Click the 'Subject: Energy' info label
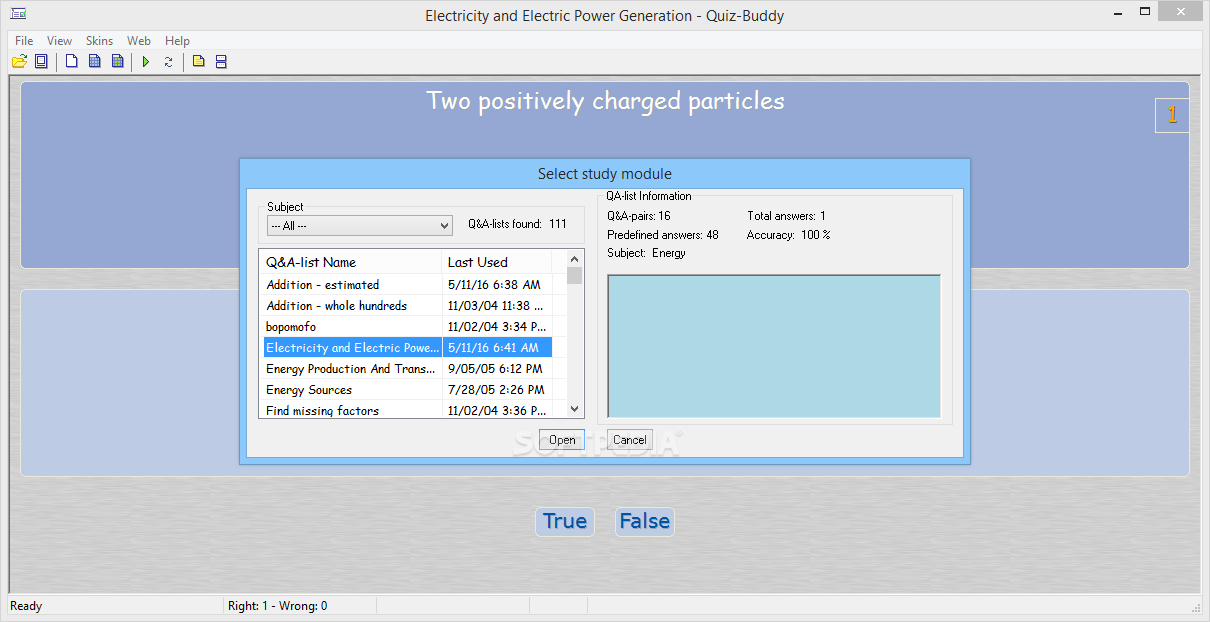The image size is (1210, 622). coord(646,253)
